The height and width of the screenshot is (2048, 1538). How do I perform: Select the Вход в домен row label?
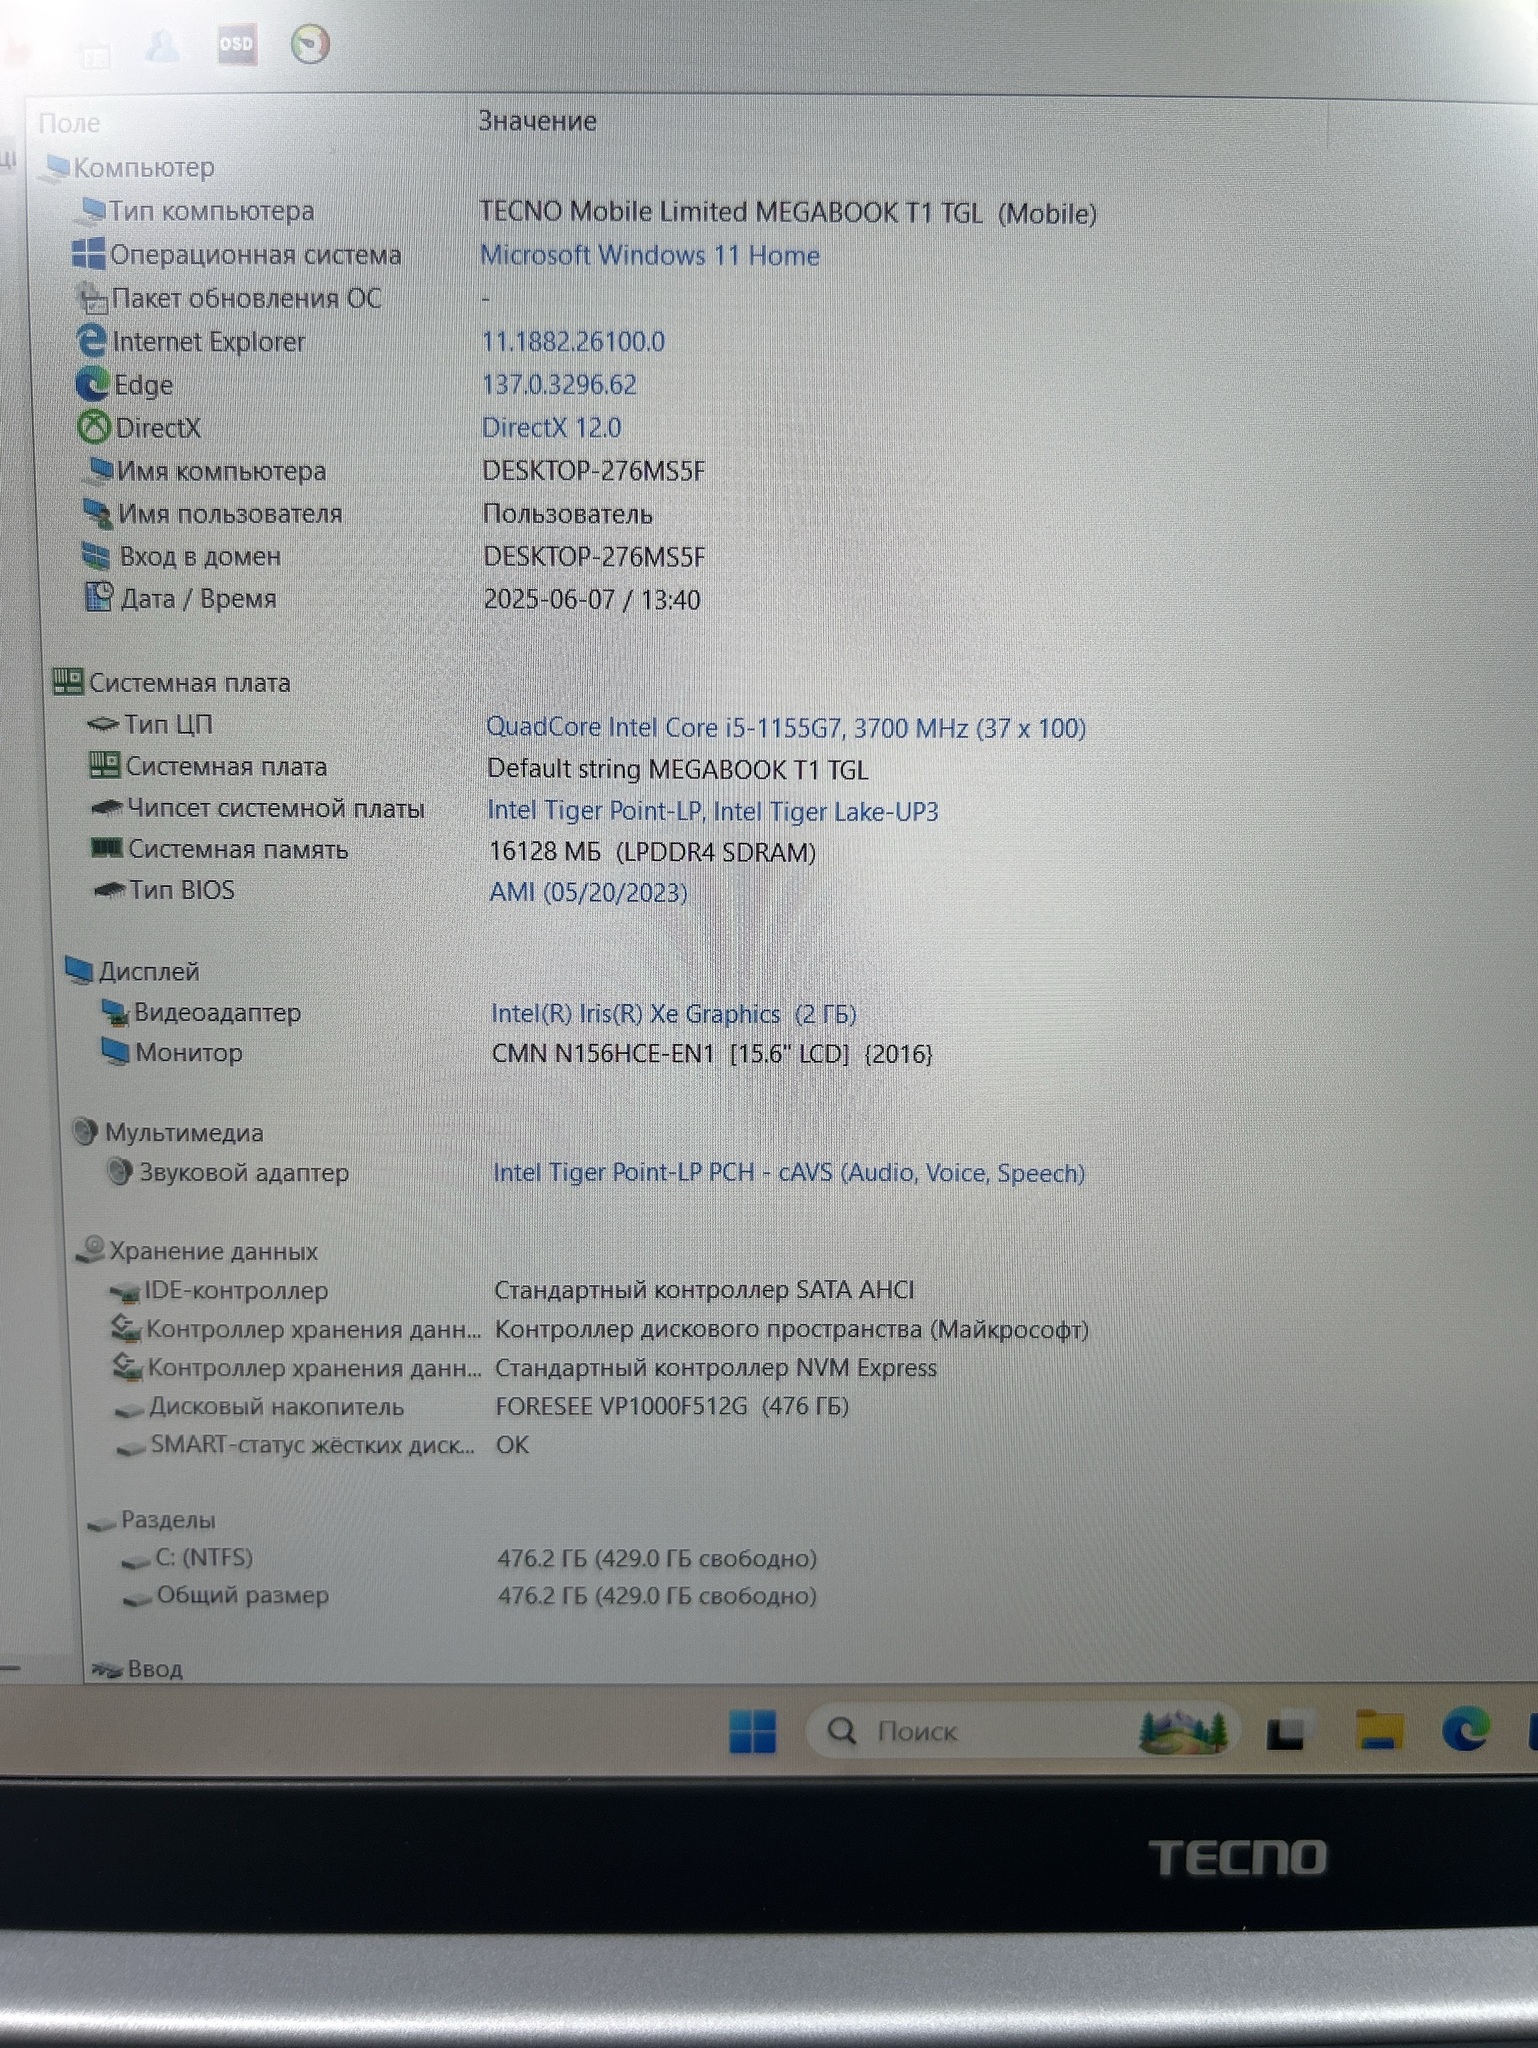(200, 556)
